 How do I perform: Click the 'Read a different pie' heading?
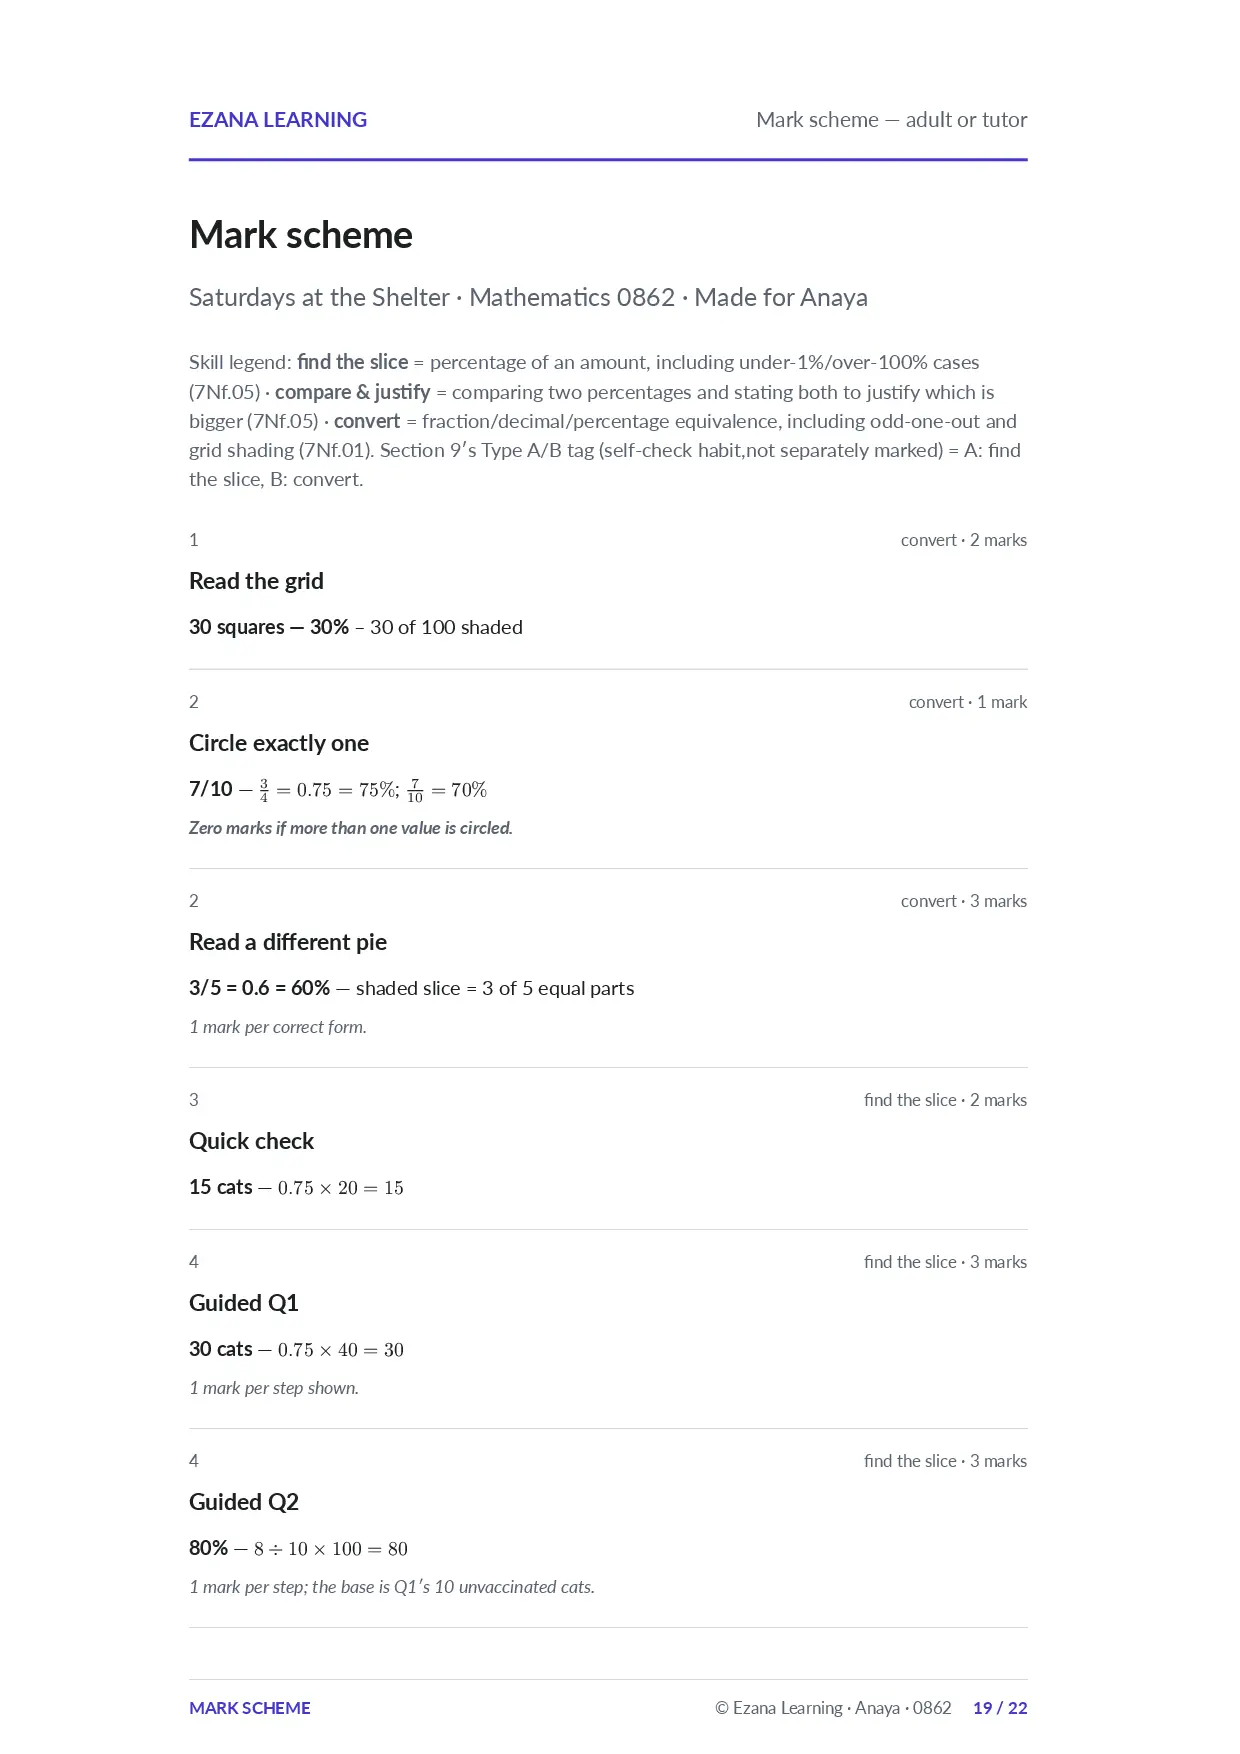point(288,942)
